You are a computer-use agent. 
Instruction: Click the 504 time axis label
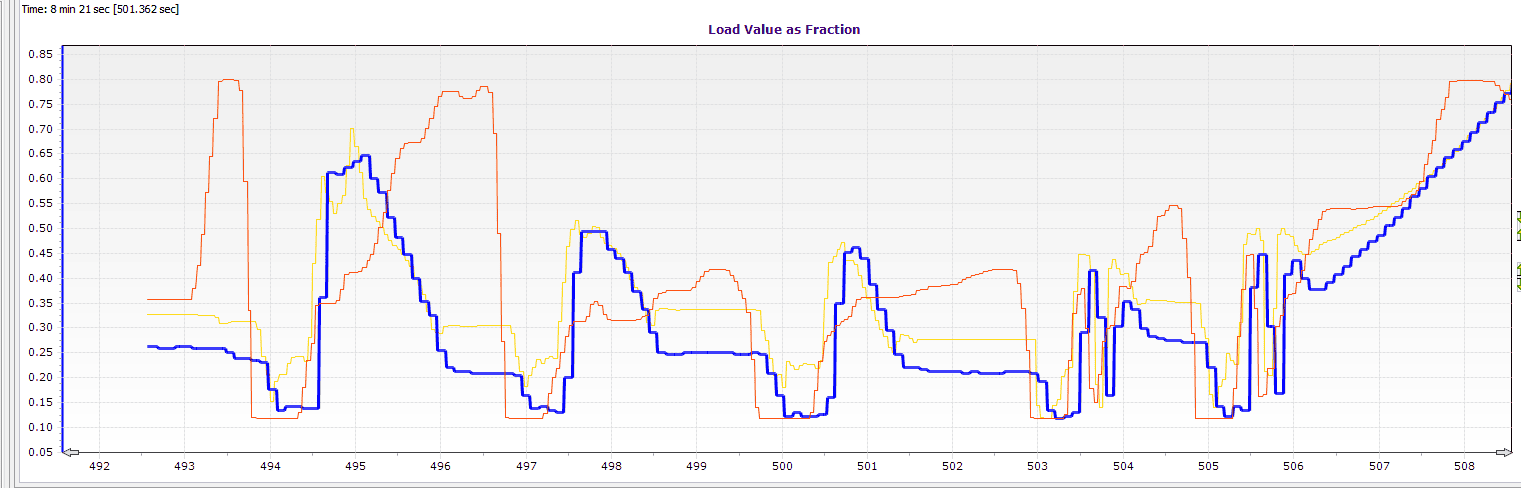tap(1123, 466)
